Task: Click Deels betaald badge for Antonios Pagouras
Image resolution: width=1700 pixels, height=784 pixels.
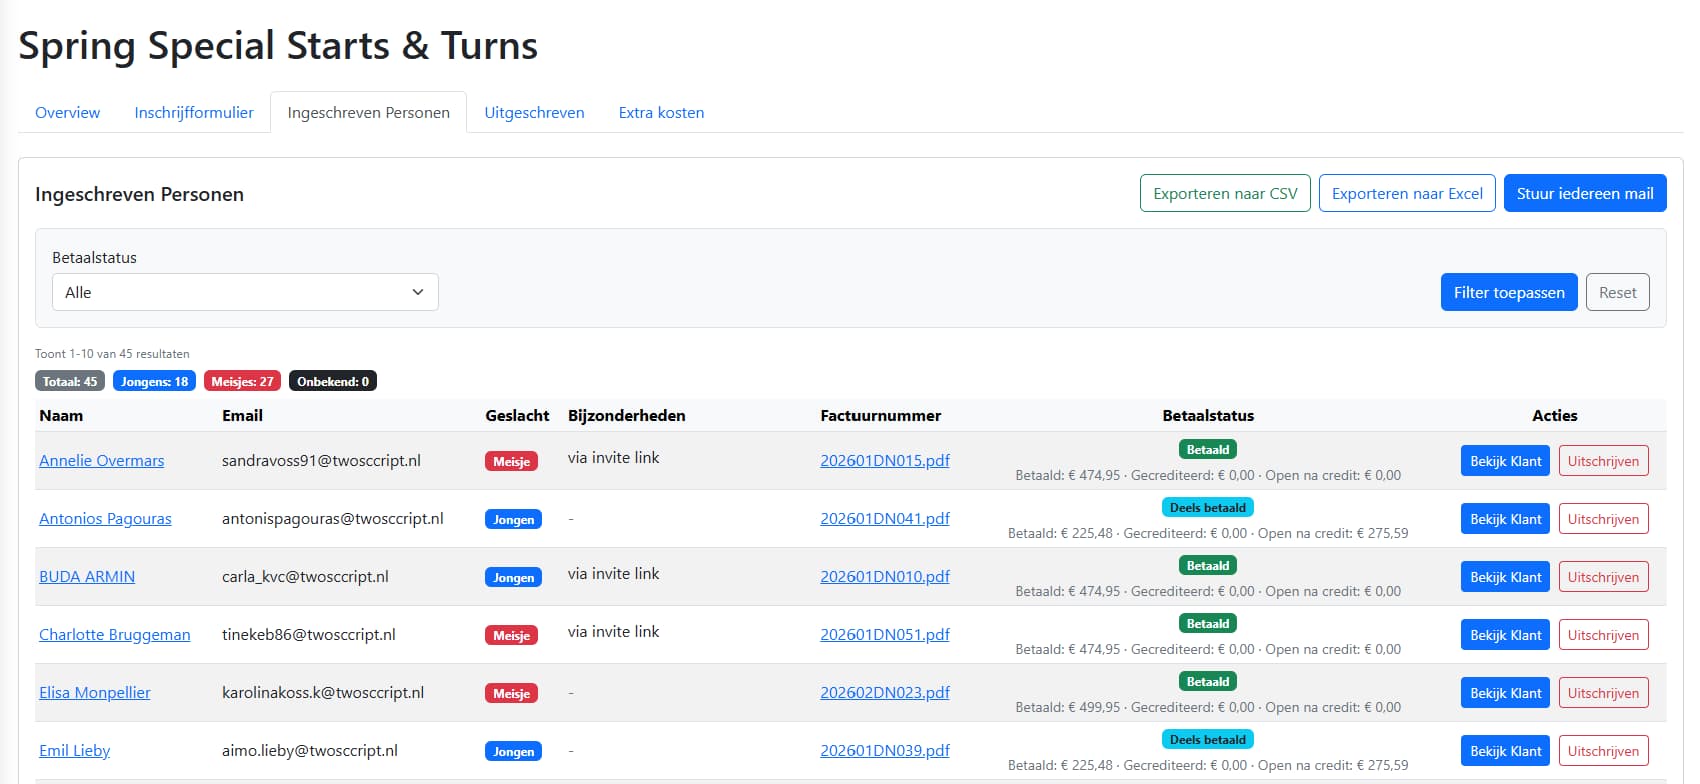Action: [1207, 507]
